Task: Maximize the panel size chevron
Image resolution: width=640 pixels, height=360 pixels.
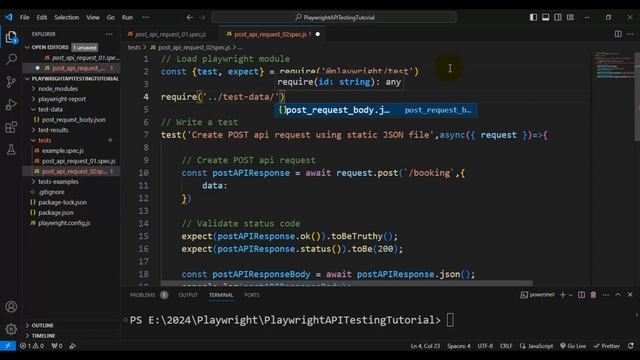Action: pyautogui.click(x=618, y=295)
